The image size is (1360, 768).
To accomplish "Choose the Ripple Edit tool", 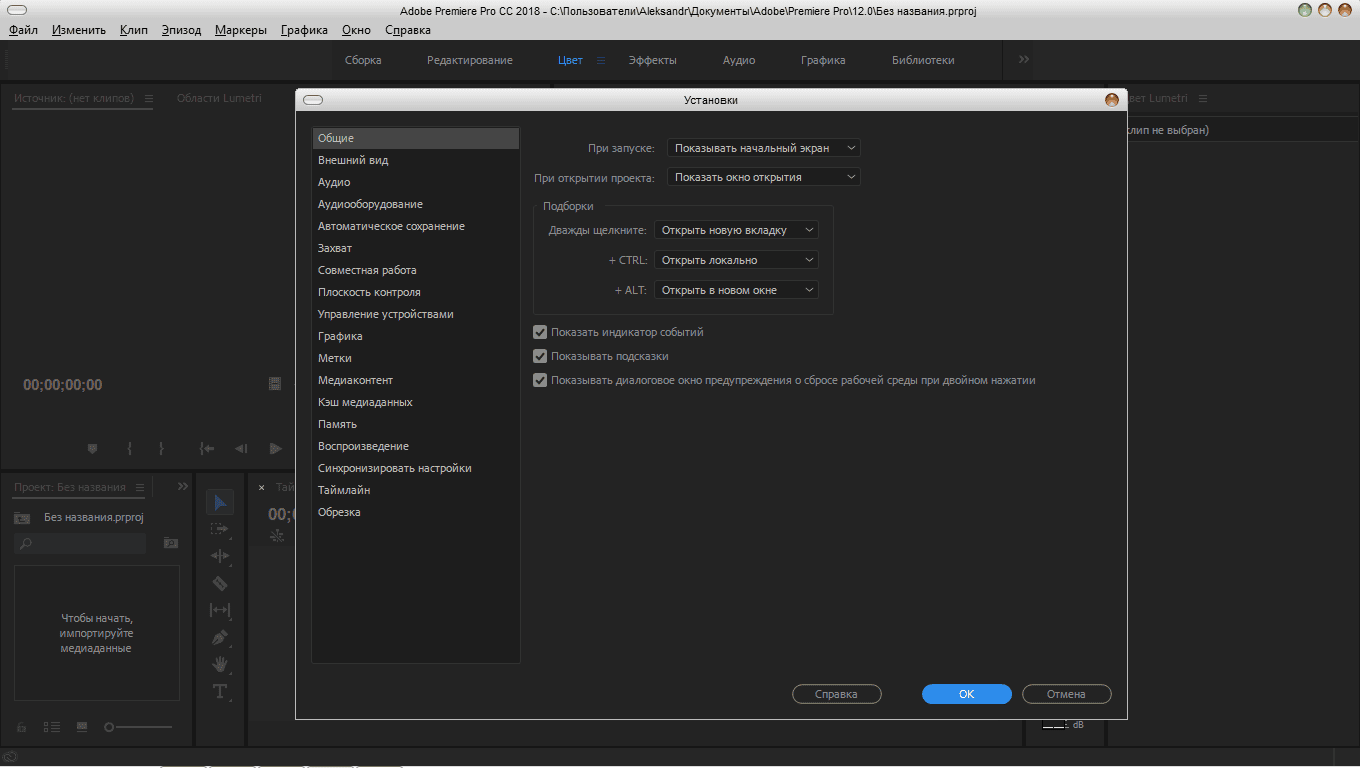I will pyautogui.click(x=220, y=556).
